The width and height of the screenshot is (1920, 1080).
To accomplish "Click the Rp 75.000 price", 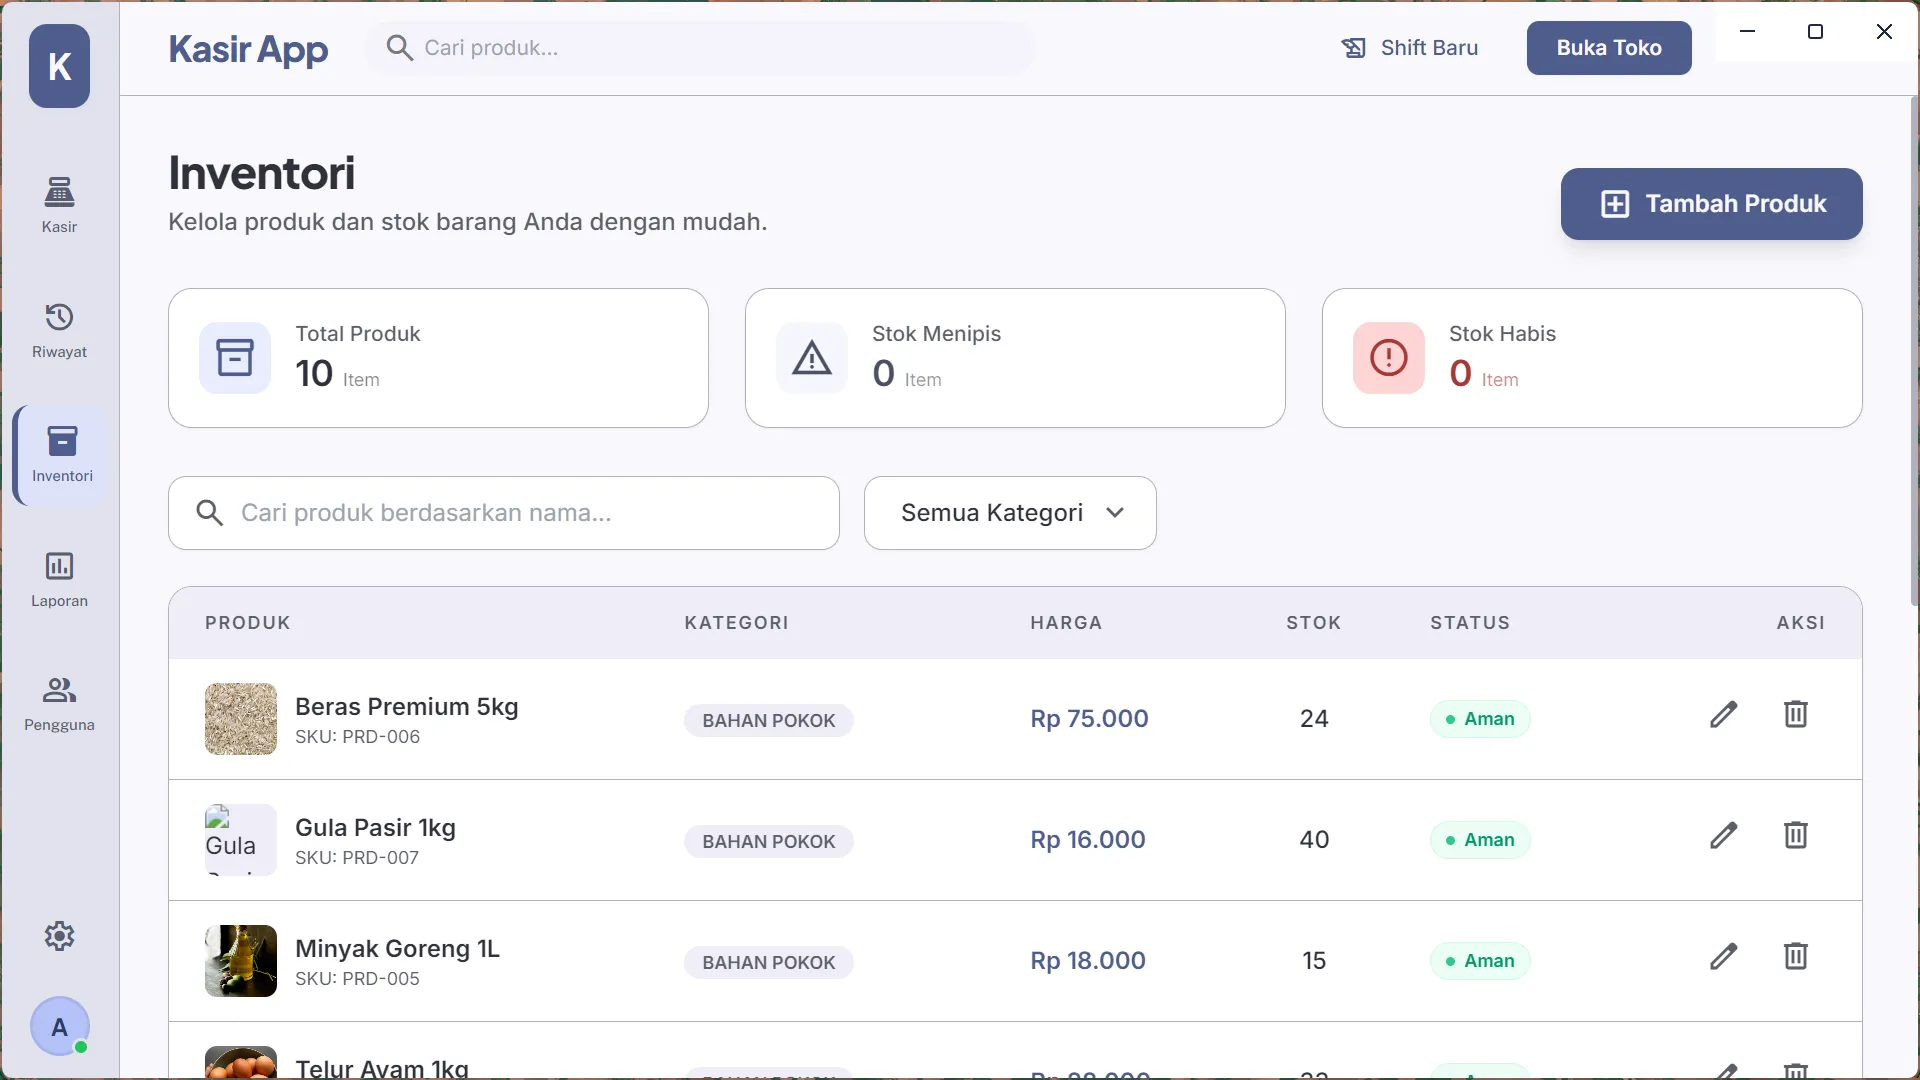I will (x=1089, y=719).
